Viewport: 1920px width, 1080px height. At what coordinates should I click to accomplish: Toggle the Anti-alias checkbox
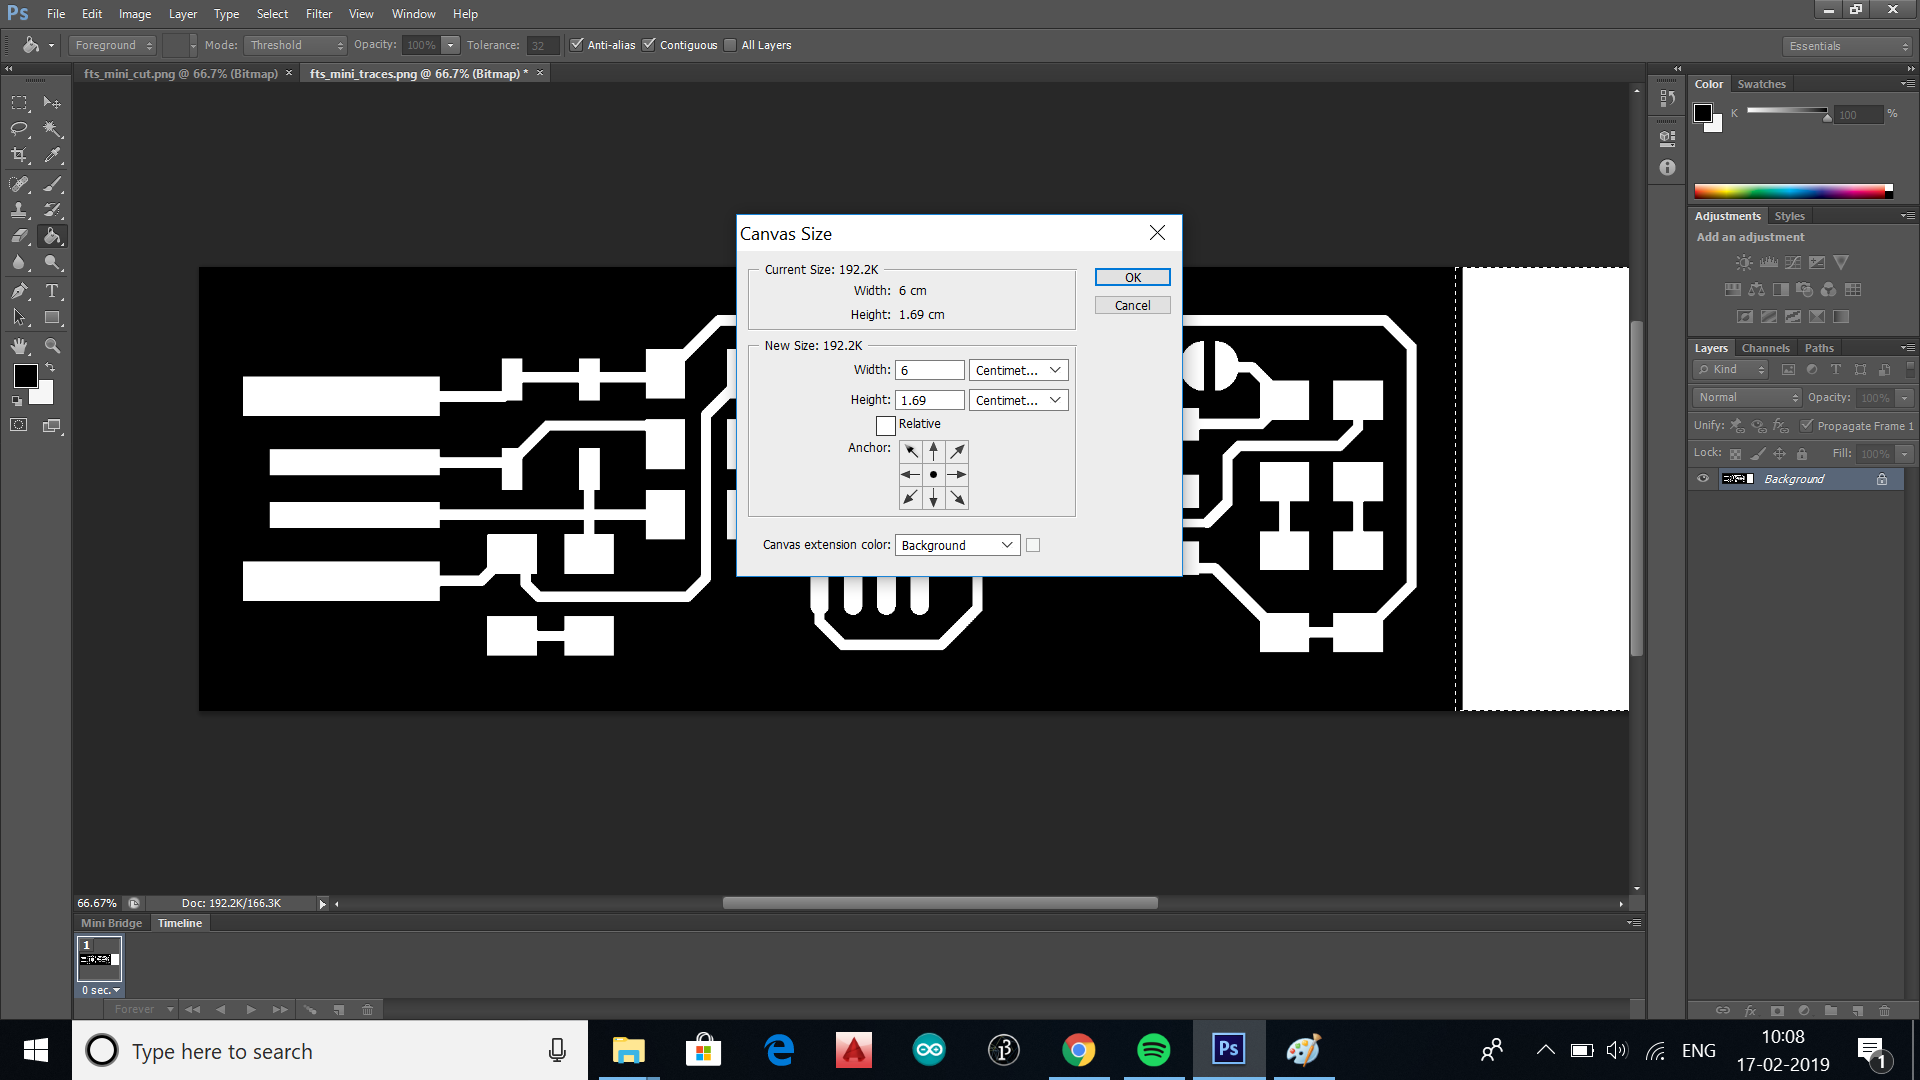577,45
